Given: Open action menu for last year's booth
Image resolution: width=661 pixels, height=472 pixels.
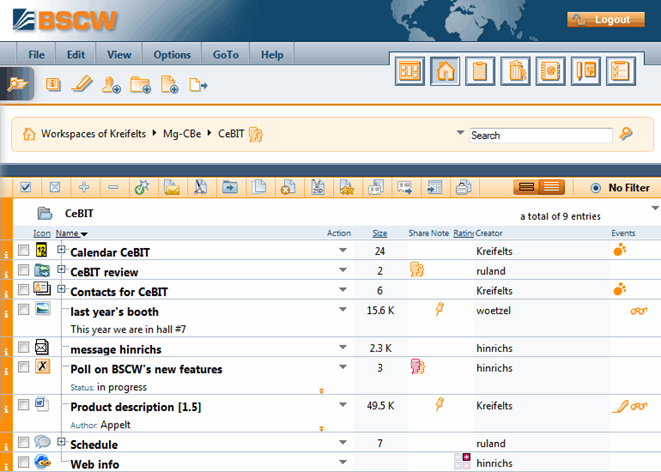Looking at the screenshot, I should pos(343,310).
